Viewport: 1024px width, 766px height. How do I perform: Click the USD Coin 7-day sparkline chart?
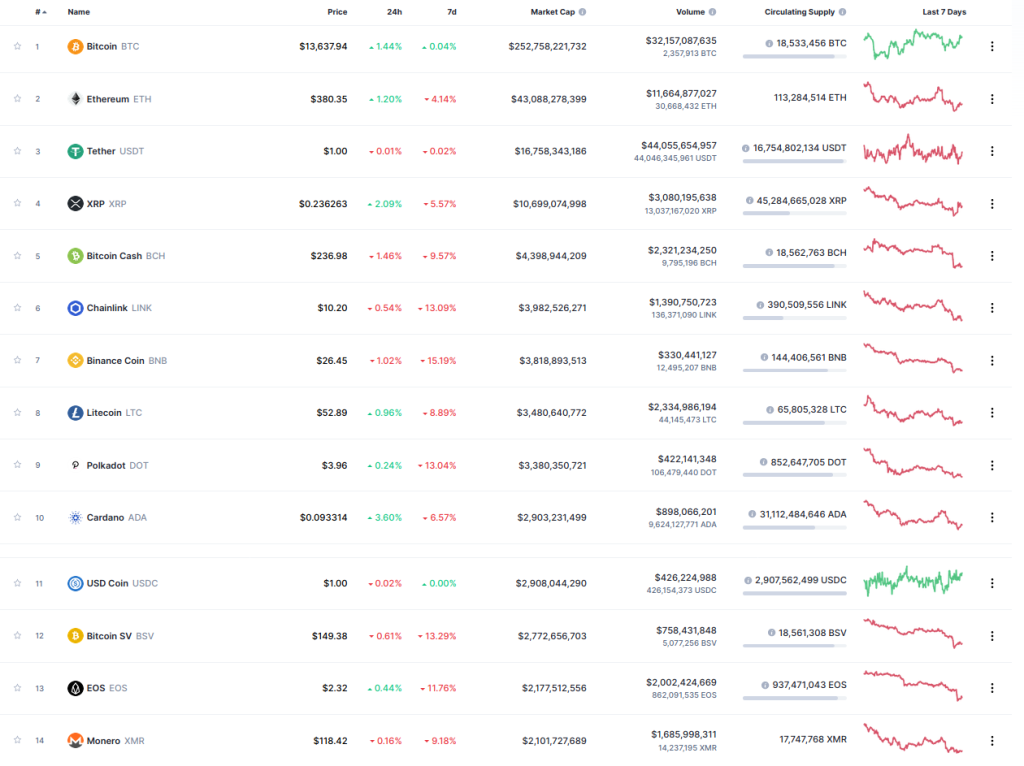pyautogui.click(x=913, y=581)
